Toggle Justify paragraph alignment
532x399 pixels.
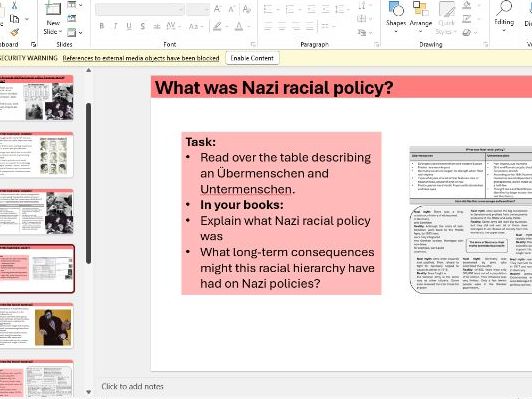pyautogui.click(x=310, y=26)
